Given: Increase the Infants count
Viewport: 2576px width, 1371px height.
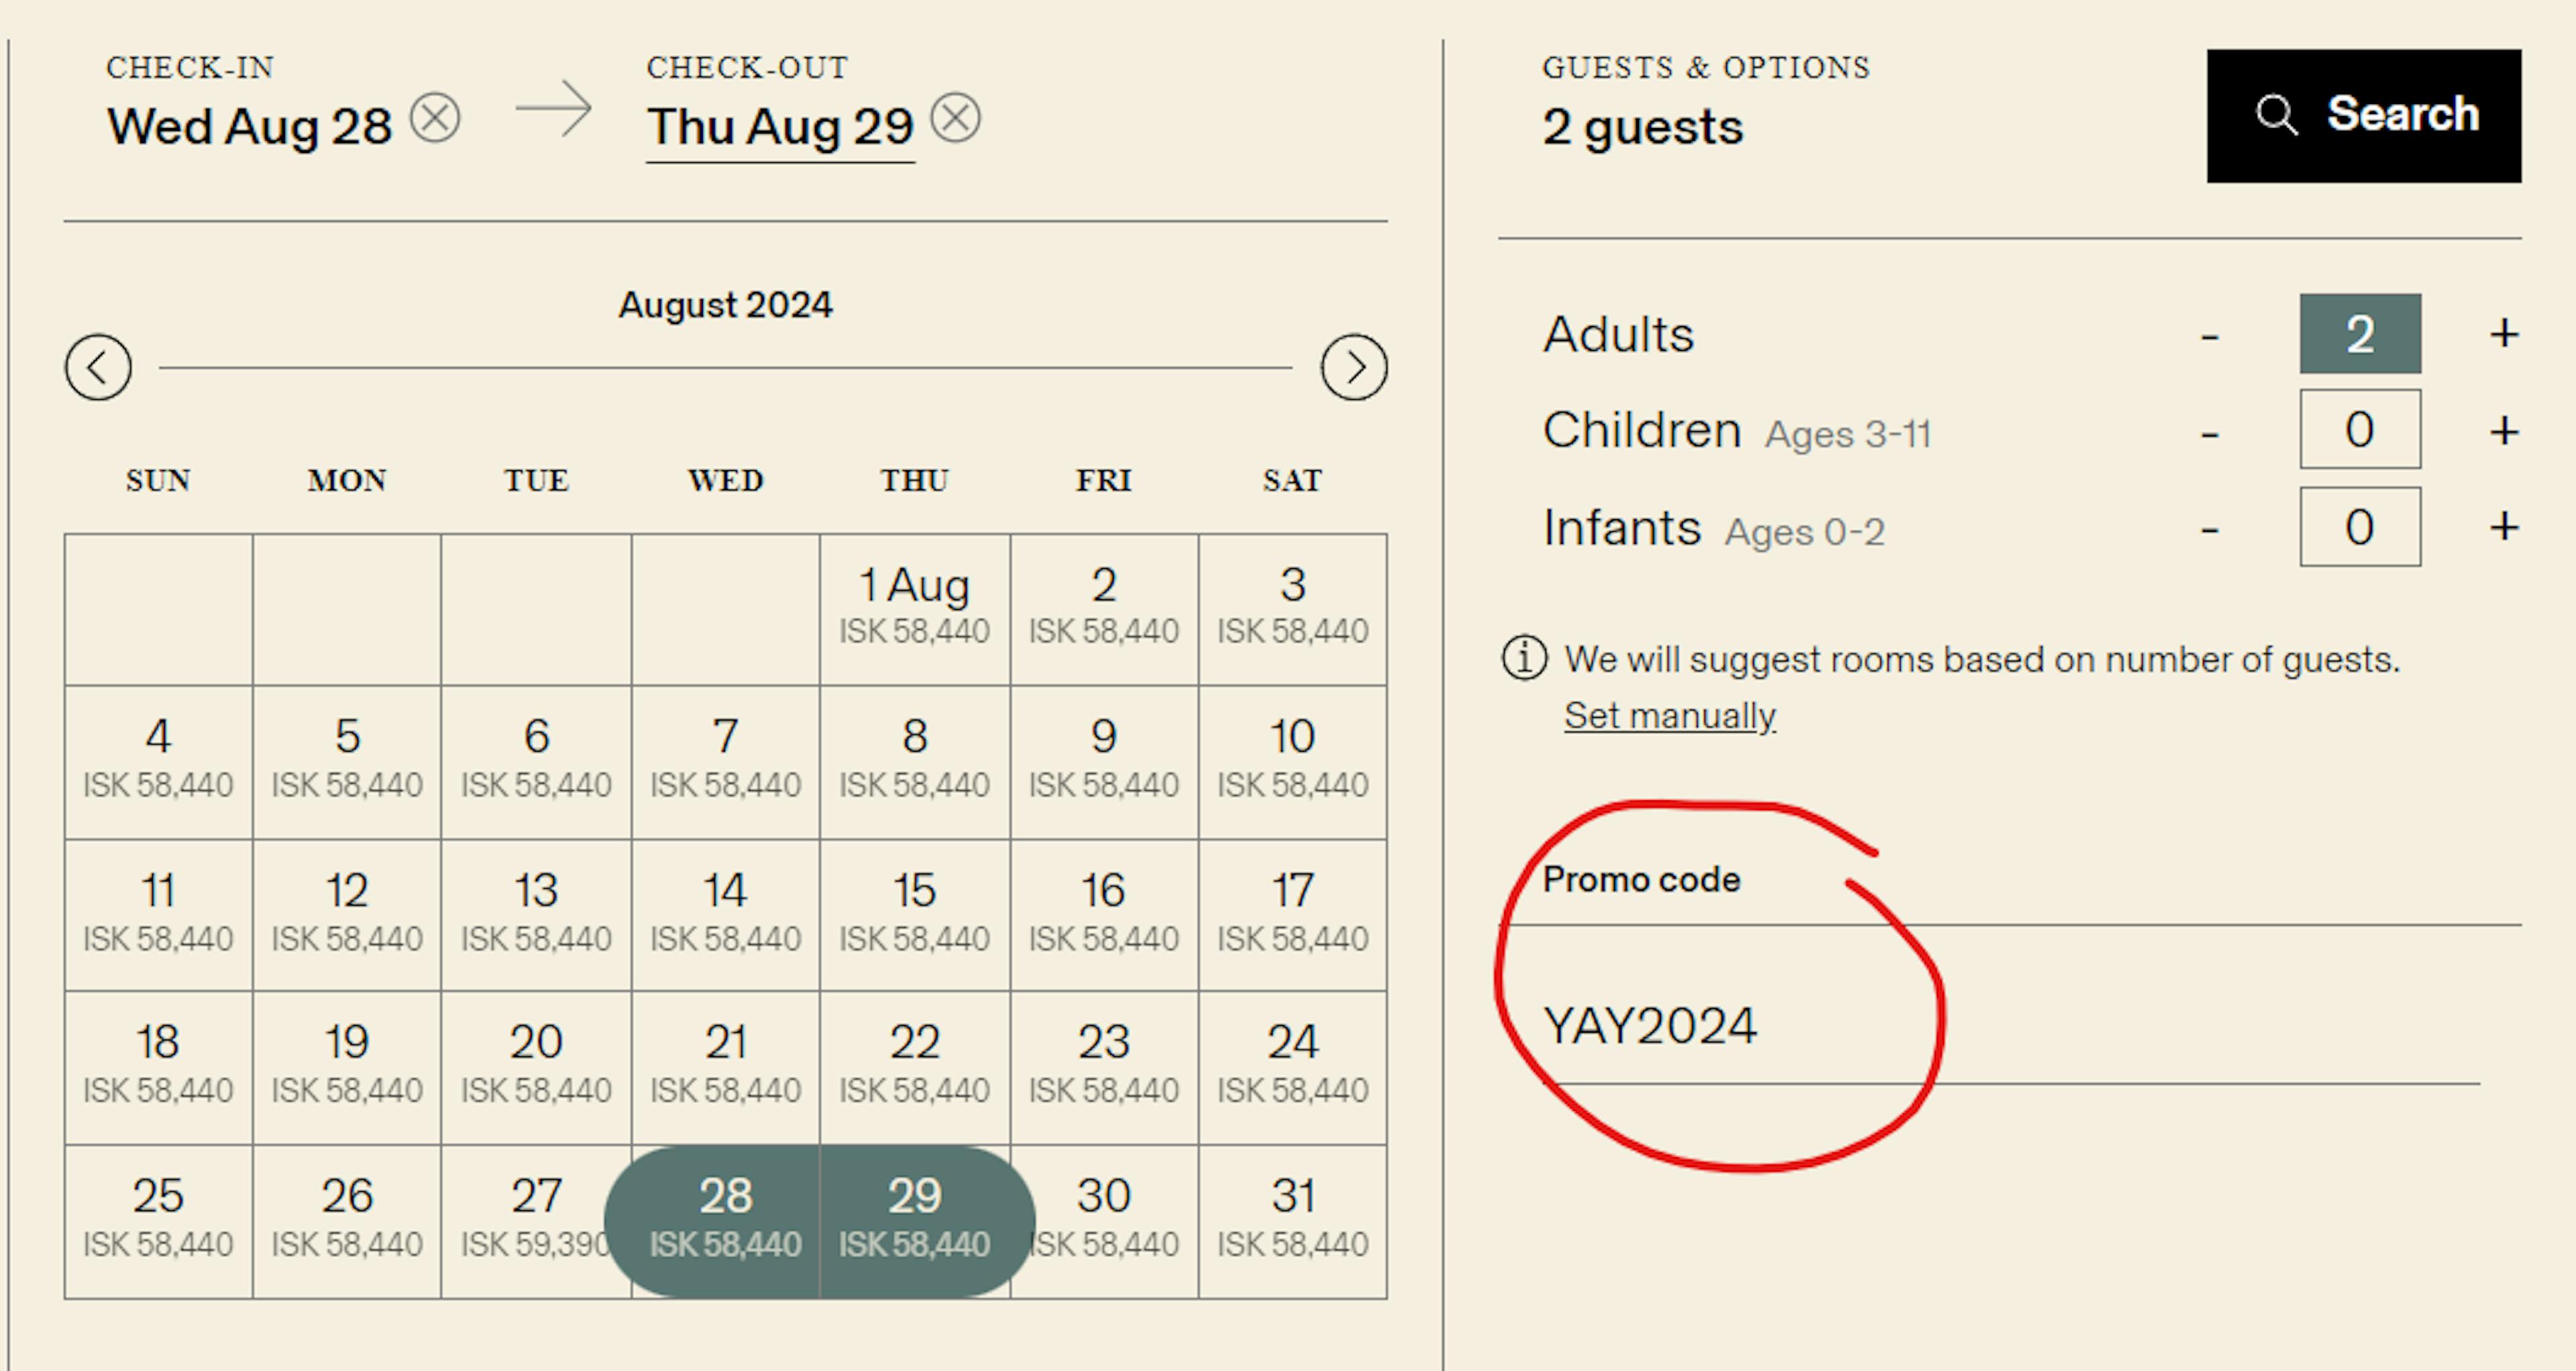Looking at the screenshot, I should click(2503, 527).
